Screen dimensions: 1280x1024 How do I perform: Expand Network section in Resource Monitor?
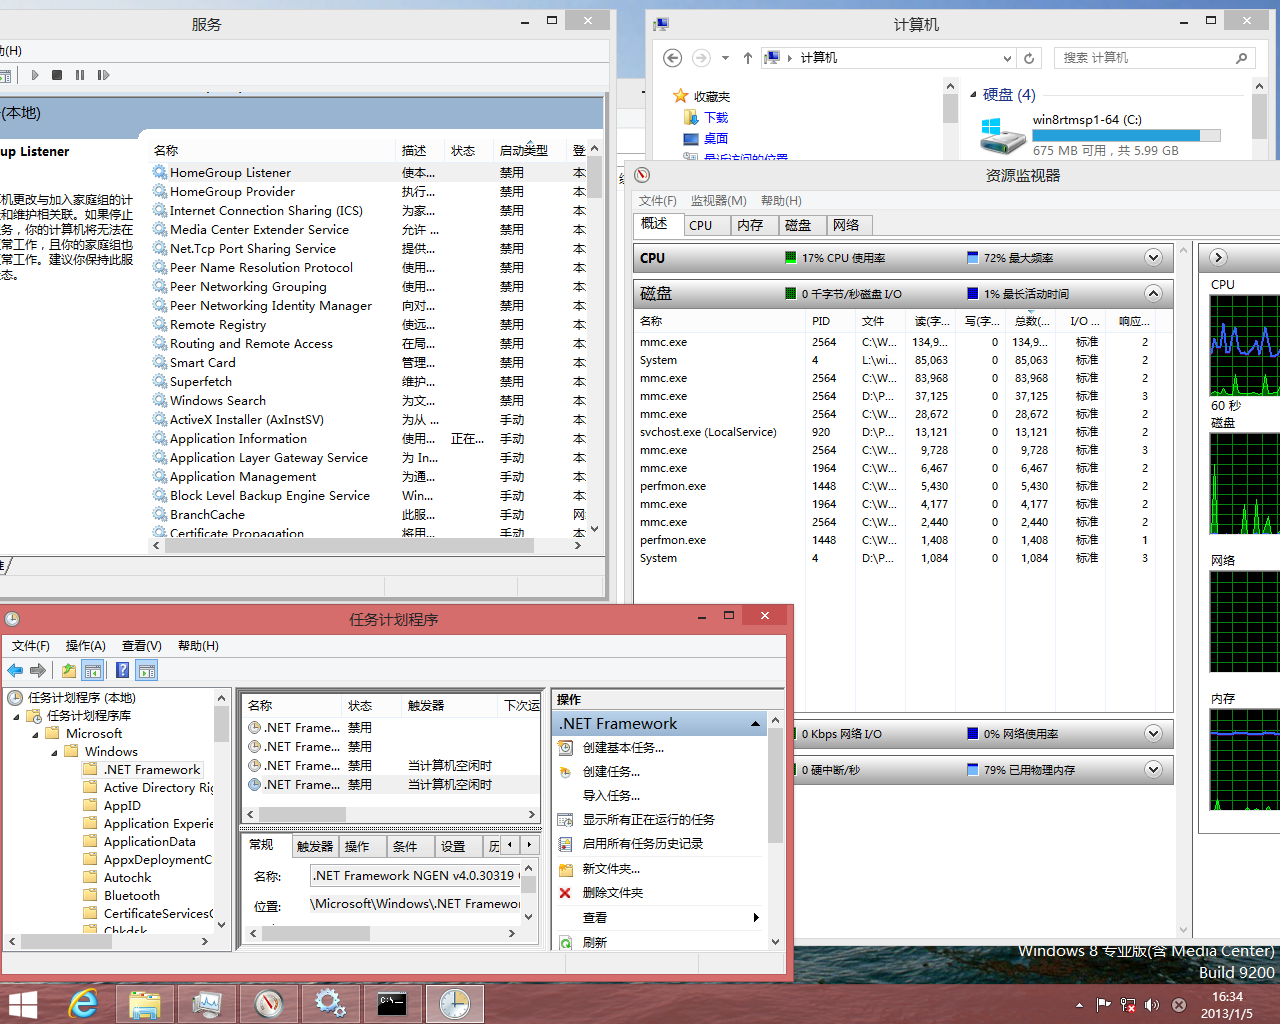tap(1153, 734)
